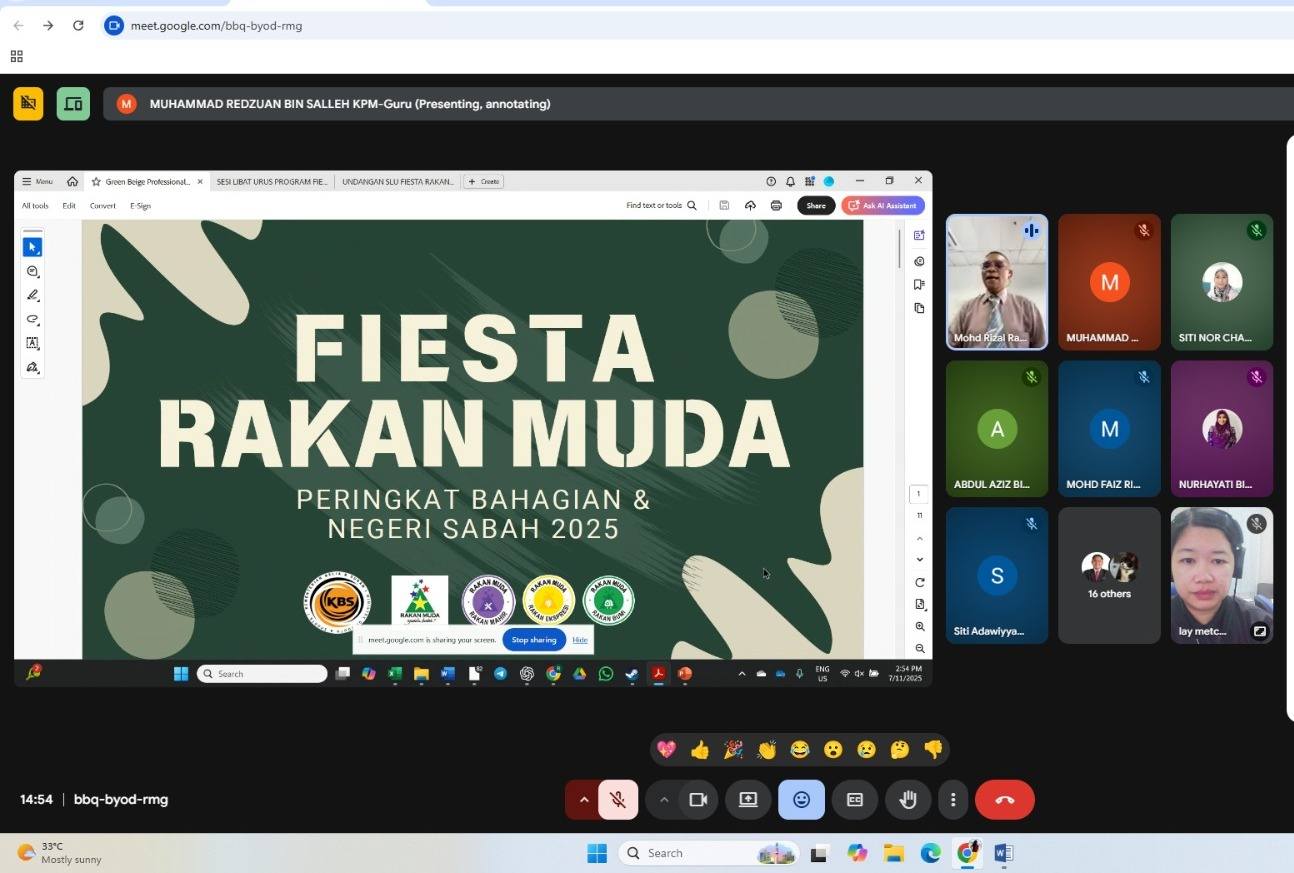Viewport: 1294px width, 873px height.
Task: Unmute the microphone in the call bar
Action: point(618,800)
